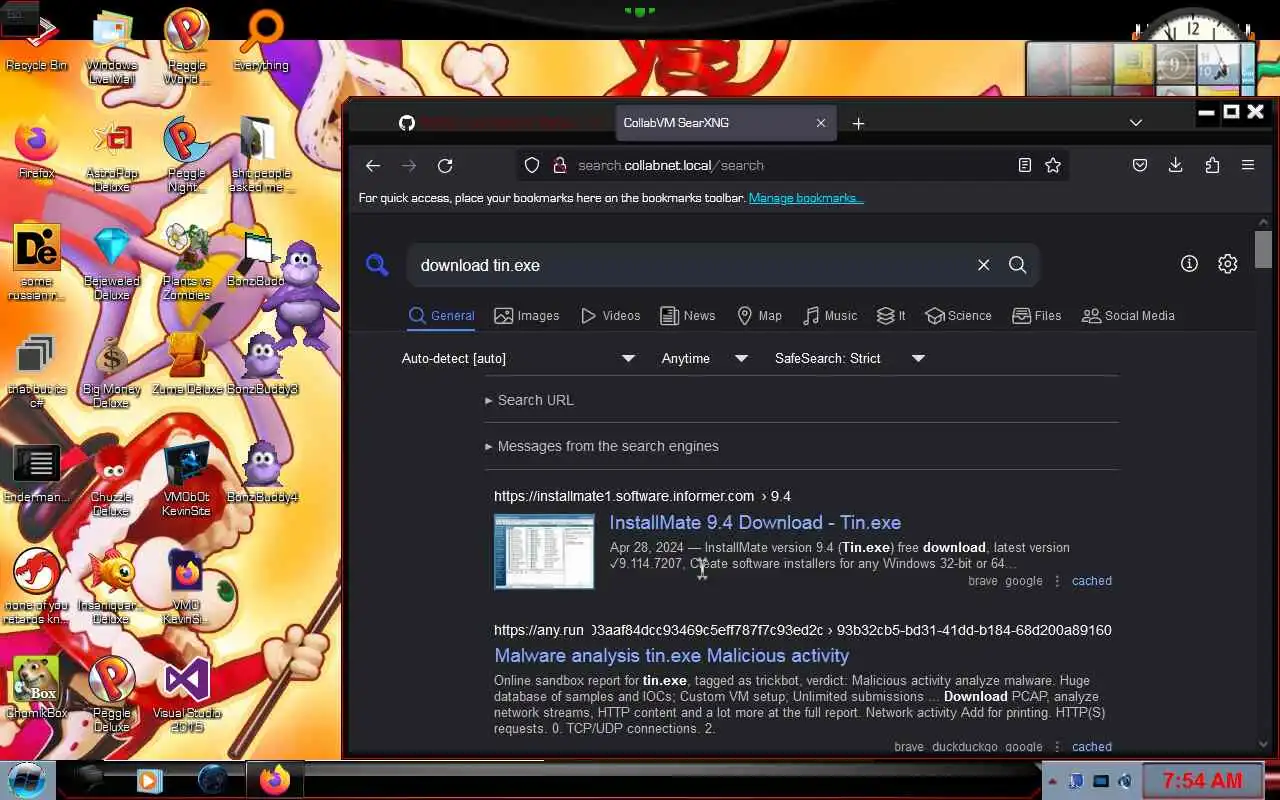Open a new tab with plus button

(x=858, y=123)
